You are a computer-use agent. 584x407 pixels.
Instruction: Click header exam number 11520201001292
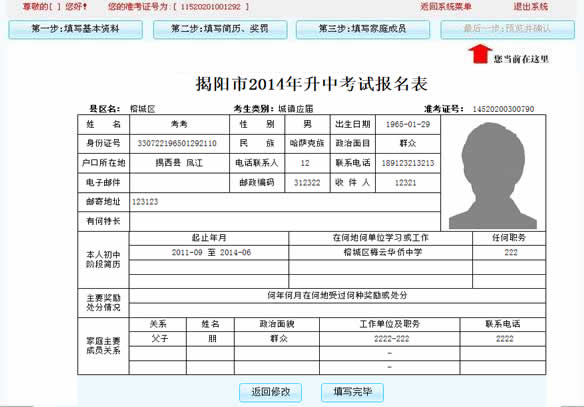tap(210, 7)
